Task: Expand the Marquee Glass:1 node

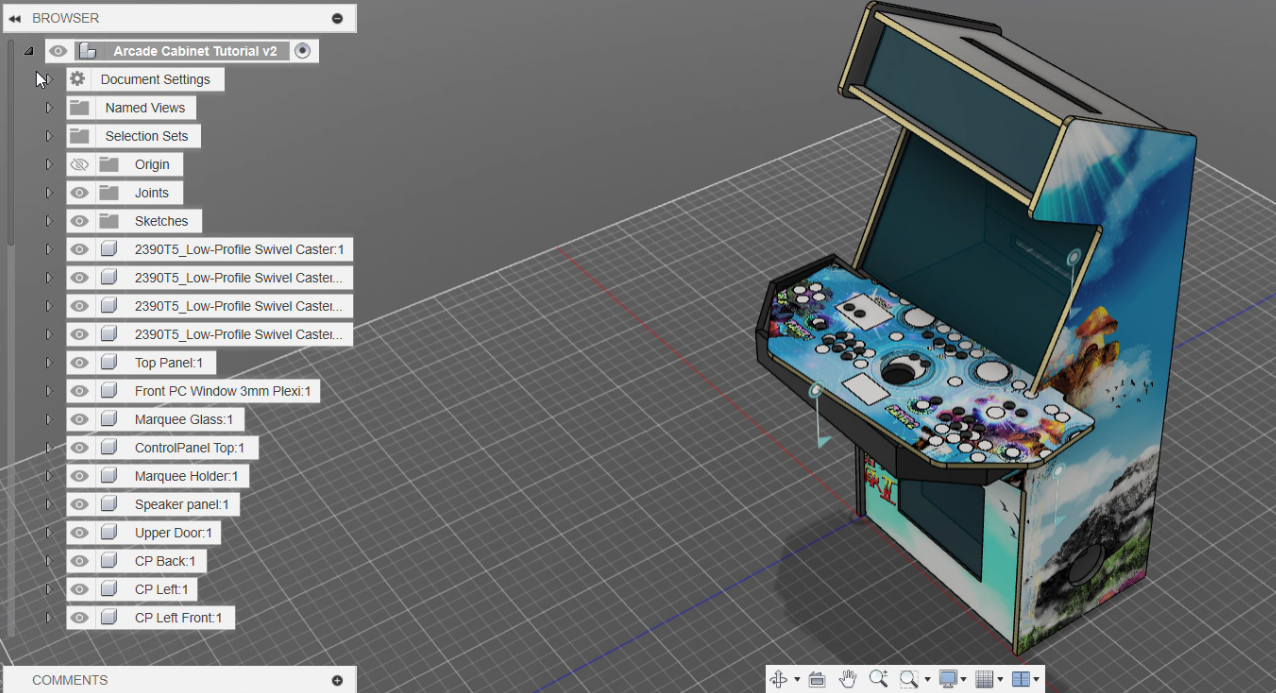Action: pyautogui.click(x=49, y=419)
